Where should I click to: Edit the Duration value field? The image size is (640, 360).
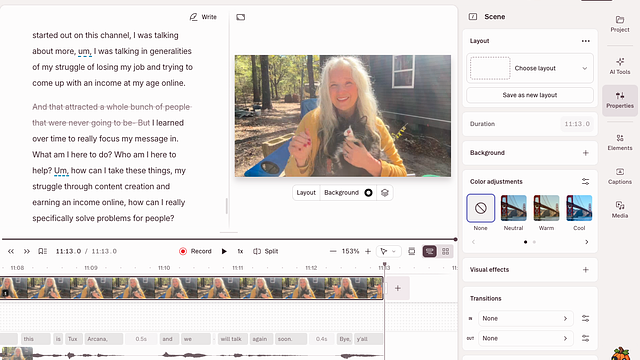point(577,124)
